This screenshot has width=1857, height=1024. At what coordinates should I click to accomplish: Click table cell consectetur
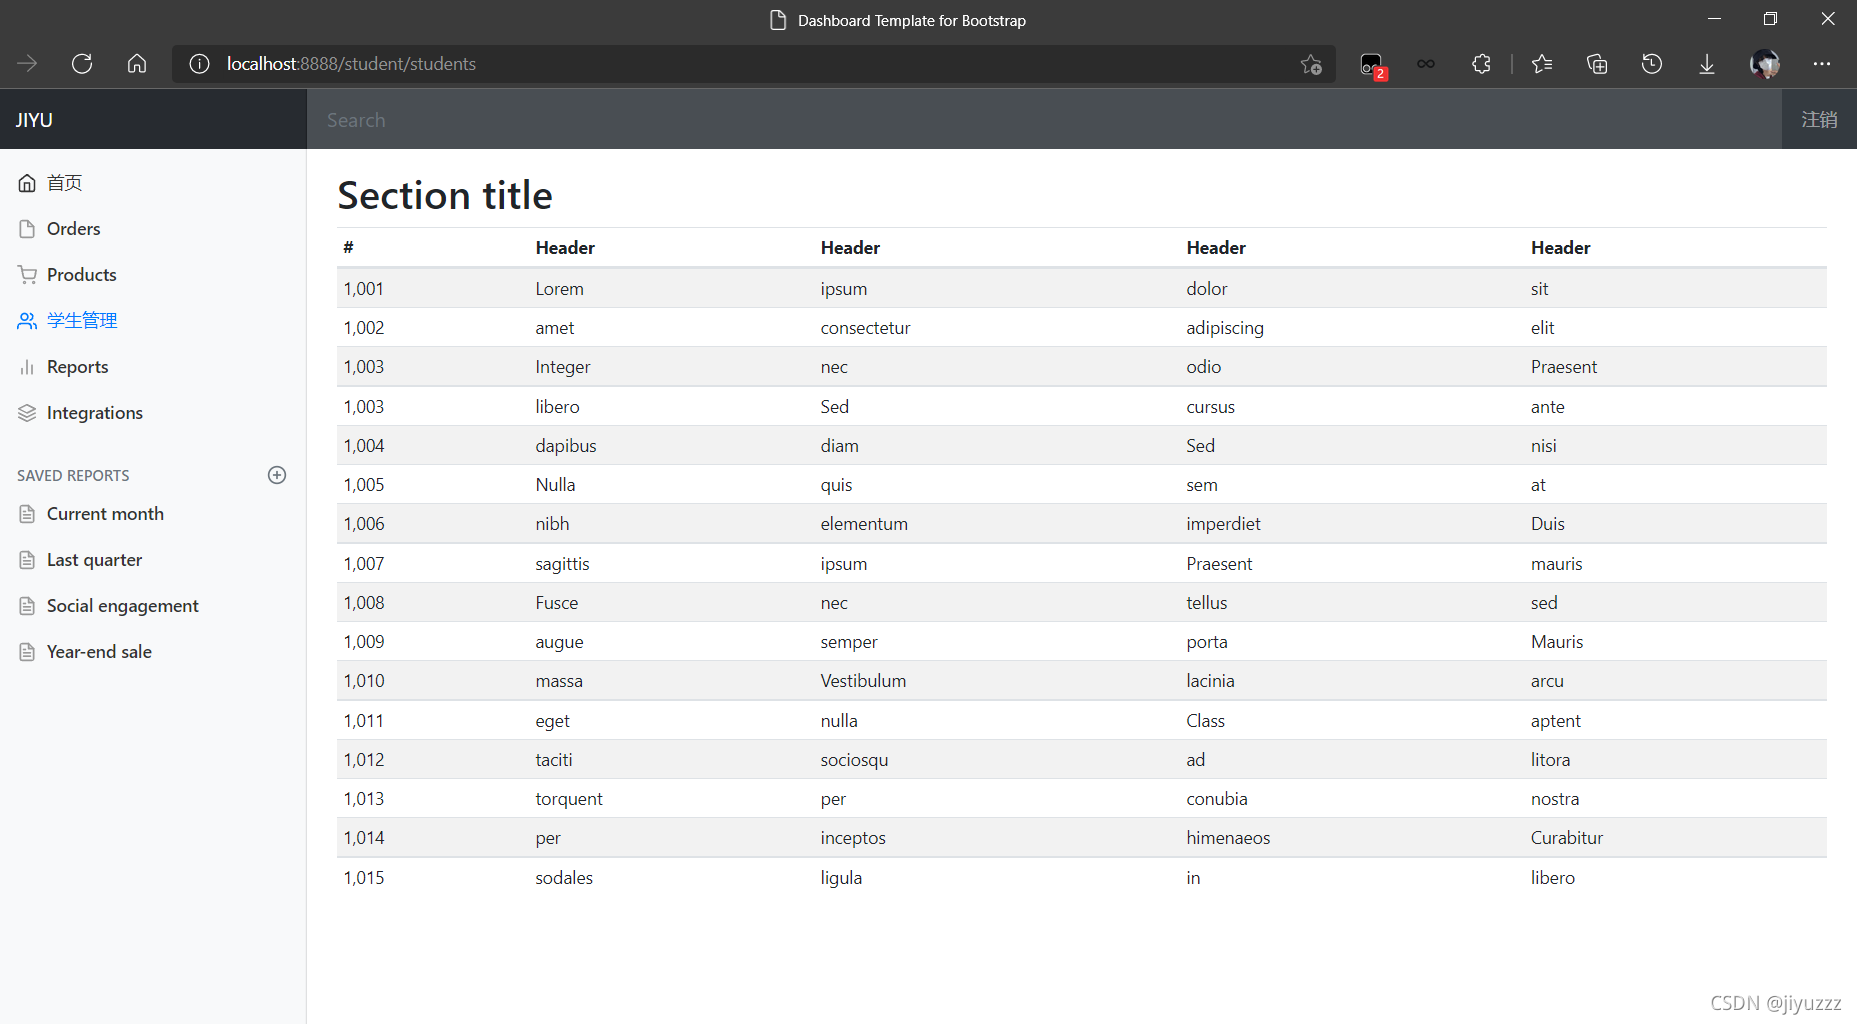[x=865, y=328]
